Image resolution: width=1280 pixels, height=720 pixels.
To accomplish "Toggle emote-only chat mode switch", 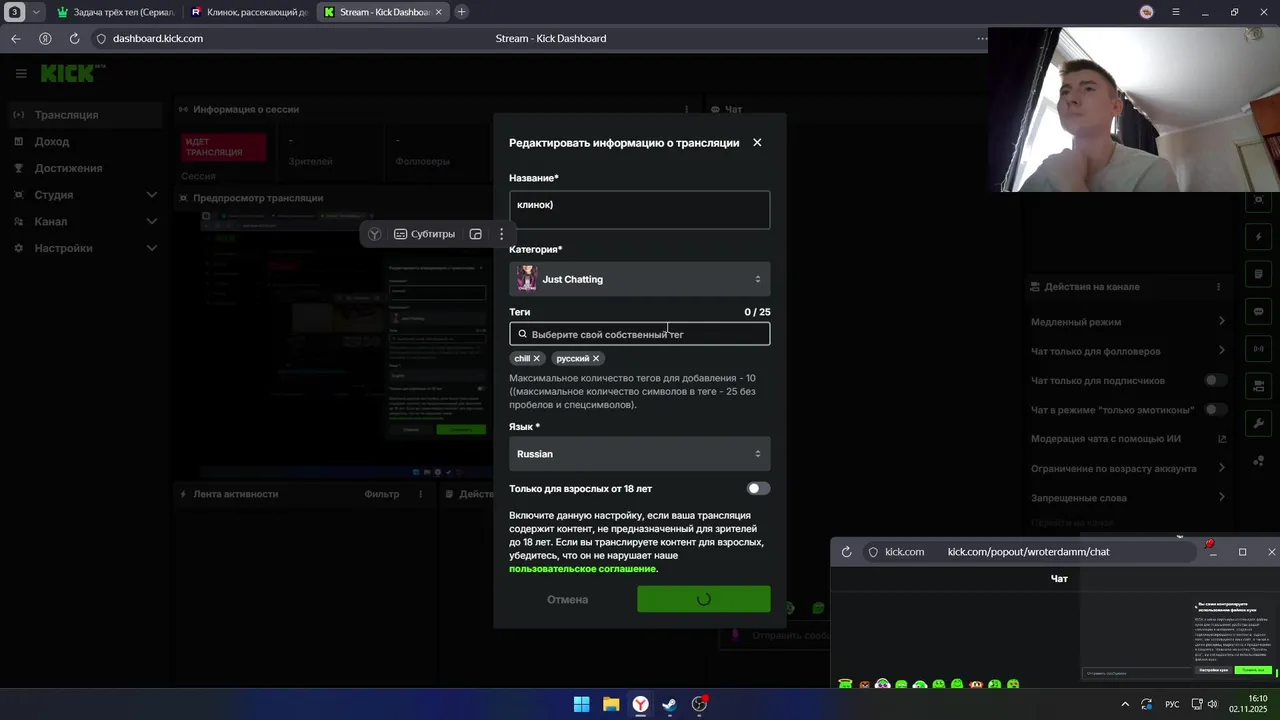I will (1216, 409).
